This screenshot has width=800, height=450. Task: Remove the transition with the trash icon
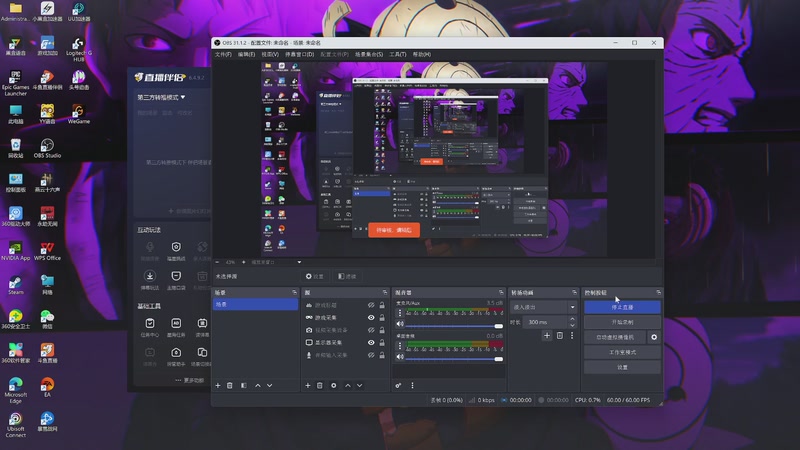click(560, 336)
